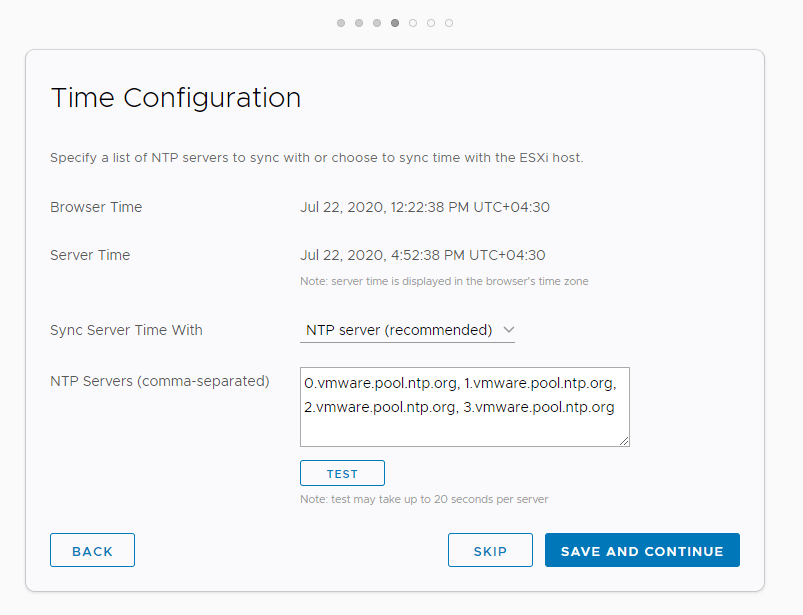Screen dimensions: 803x615
Task: Go back with the BACK button
Action: [92, 551]
